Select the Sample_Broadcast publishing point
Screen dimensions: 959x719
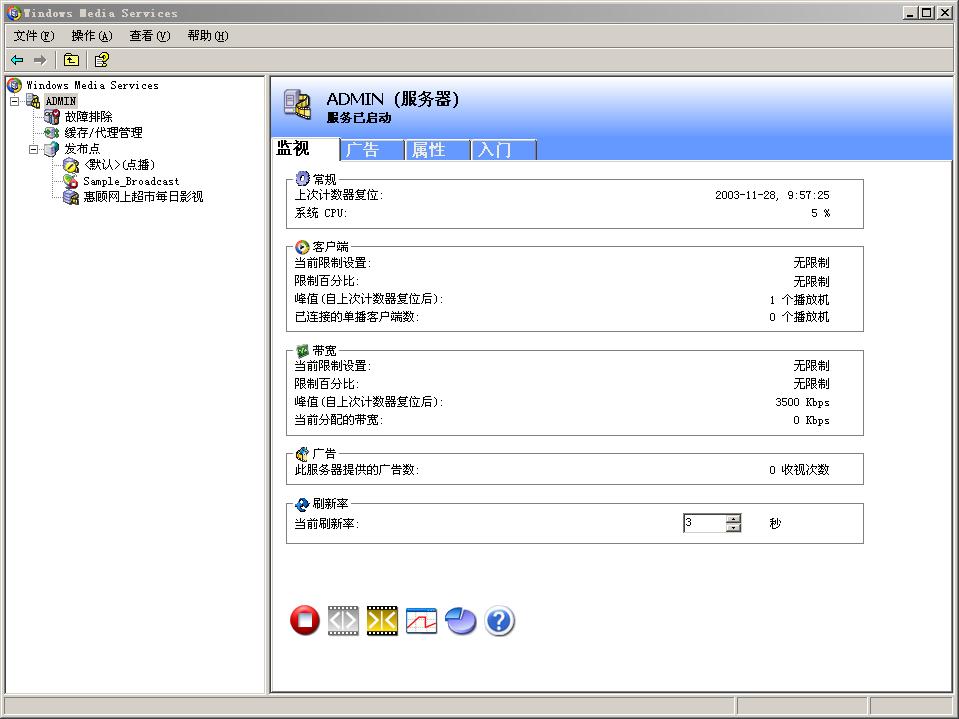tap(131, 181)
